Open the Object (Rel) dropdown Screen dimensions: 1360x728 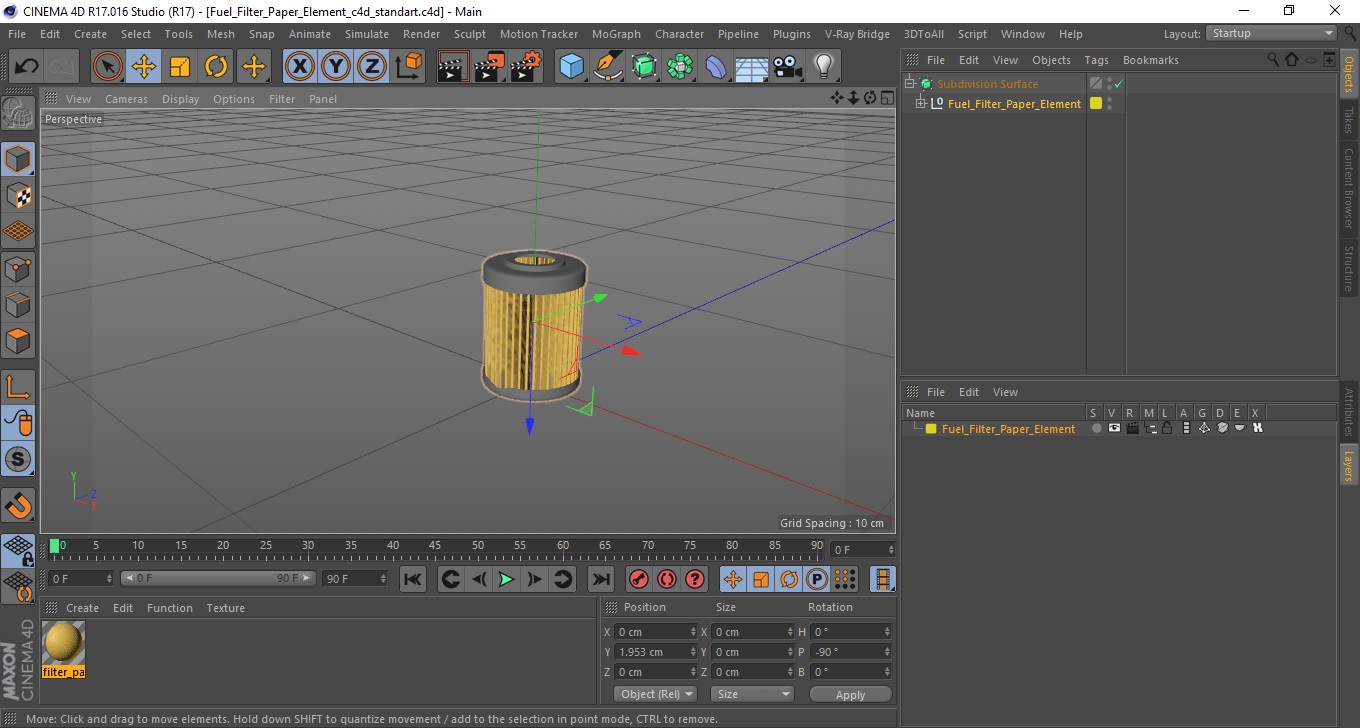pos(655,694)
